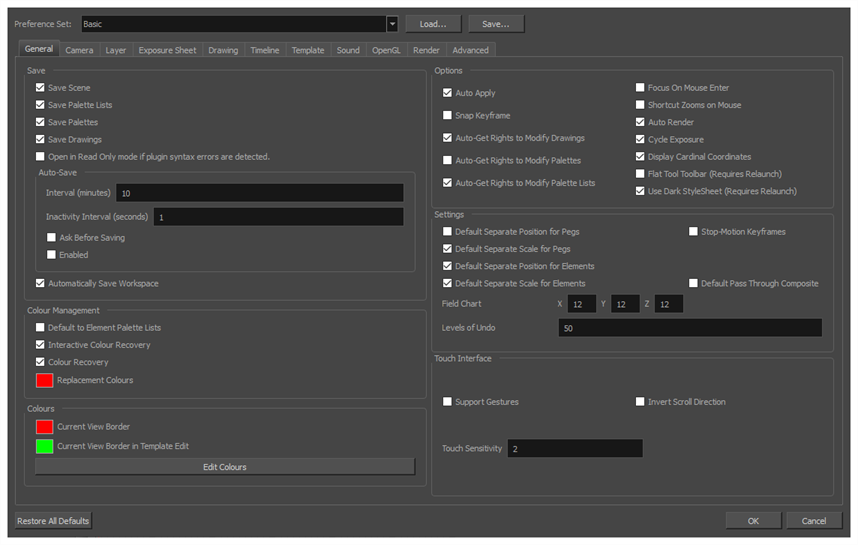Uncheck the Save Scene checkbox
Viewport: 858px width, 545px height.
click(x=40, y=88)
